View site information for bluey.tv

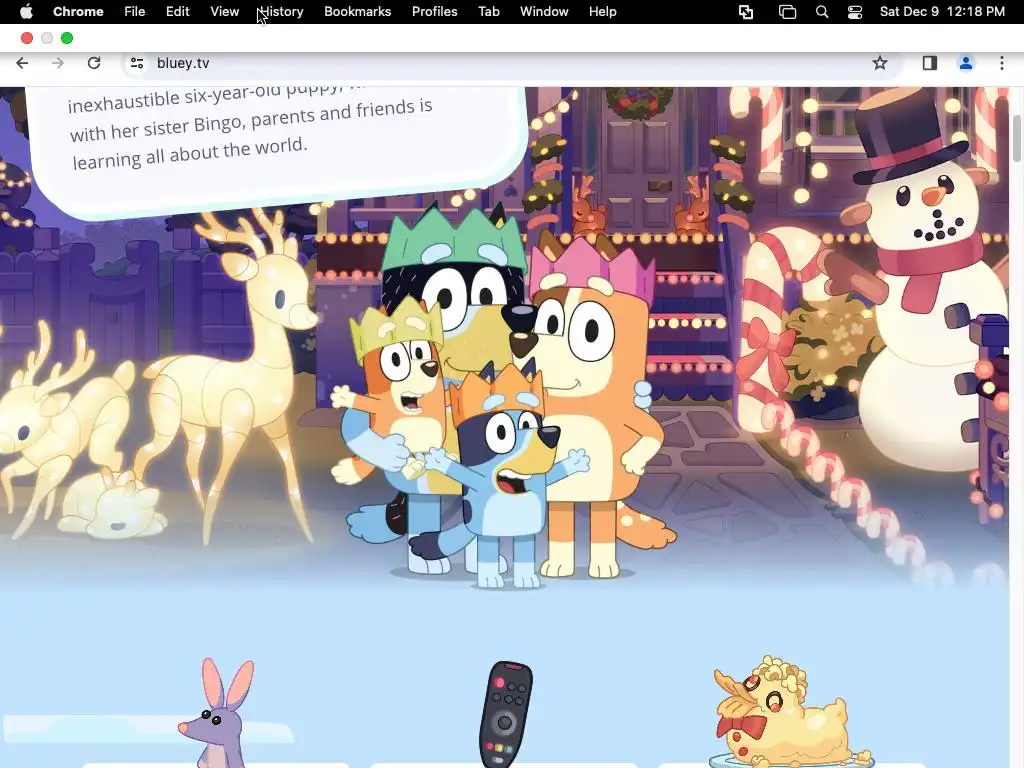136,63
